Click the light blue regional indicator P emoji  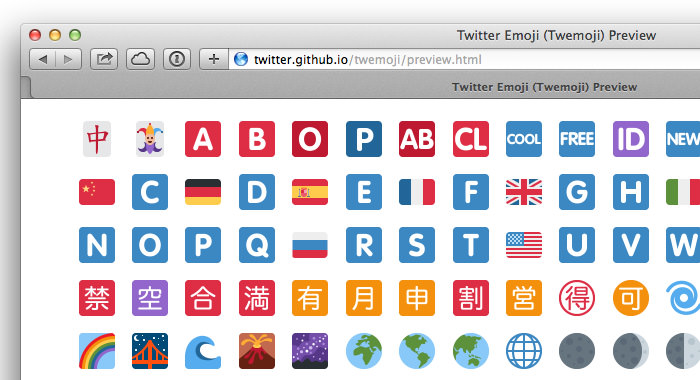click(x=203, y=245)
